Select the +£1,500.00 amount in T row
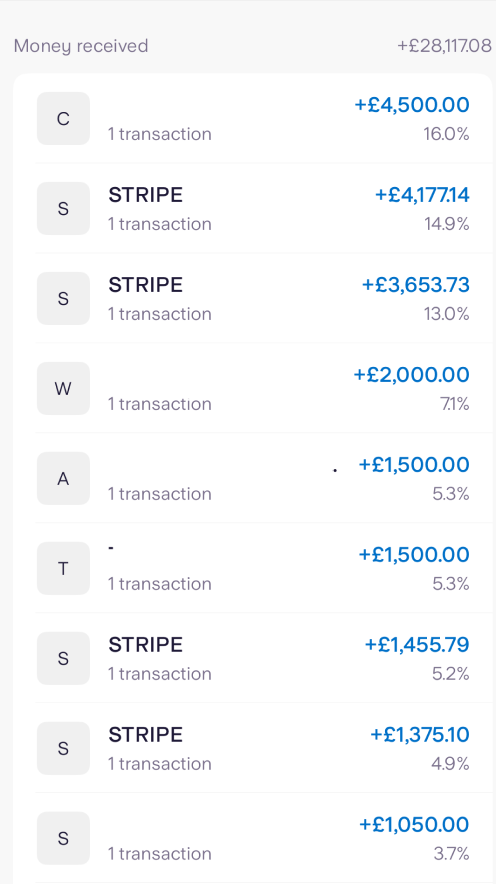The height and width of the screenshot is (884, 496). tap(414, 554)
